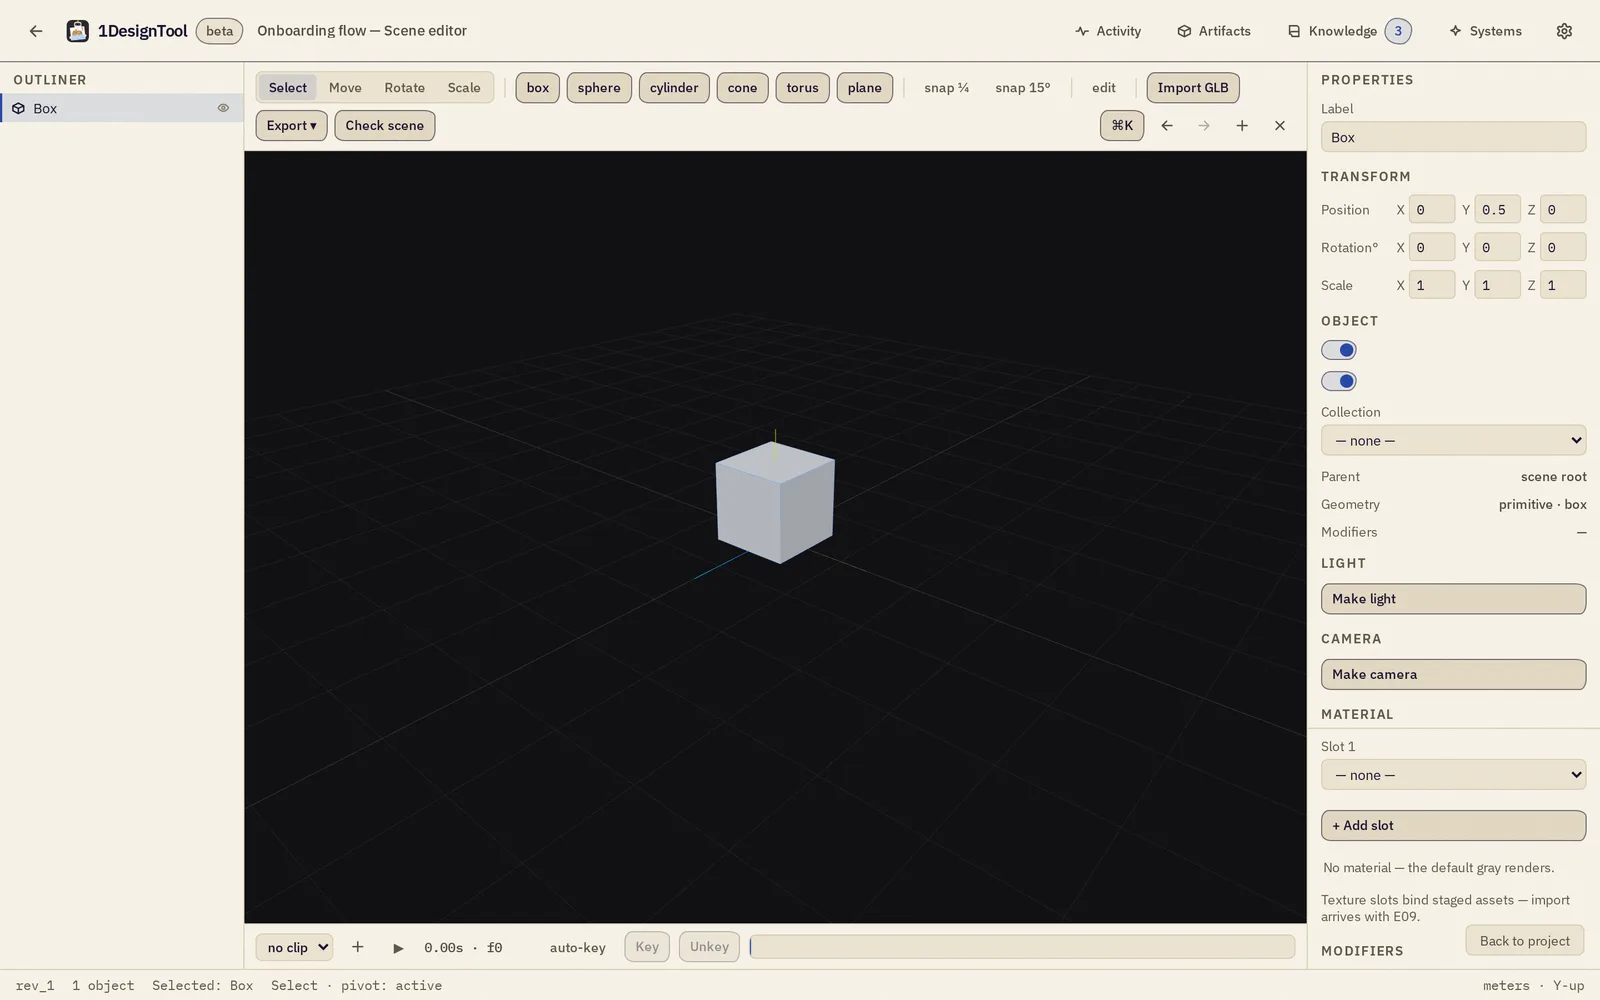Click the Unkey button
The width and height of the screenshot is (1600, 1000).
click(709, 947)
